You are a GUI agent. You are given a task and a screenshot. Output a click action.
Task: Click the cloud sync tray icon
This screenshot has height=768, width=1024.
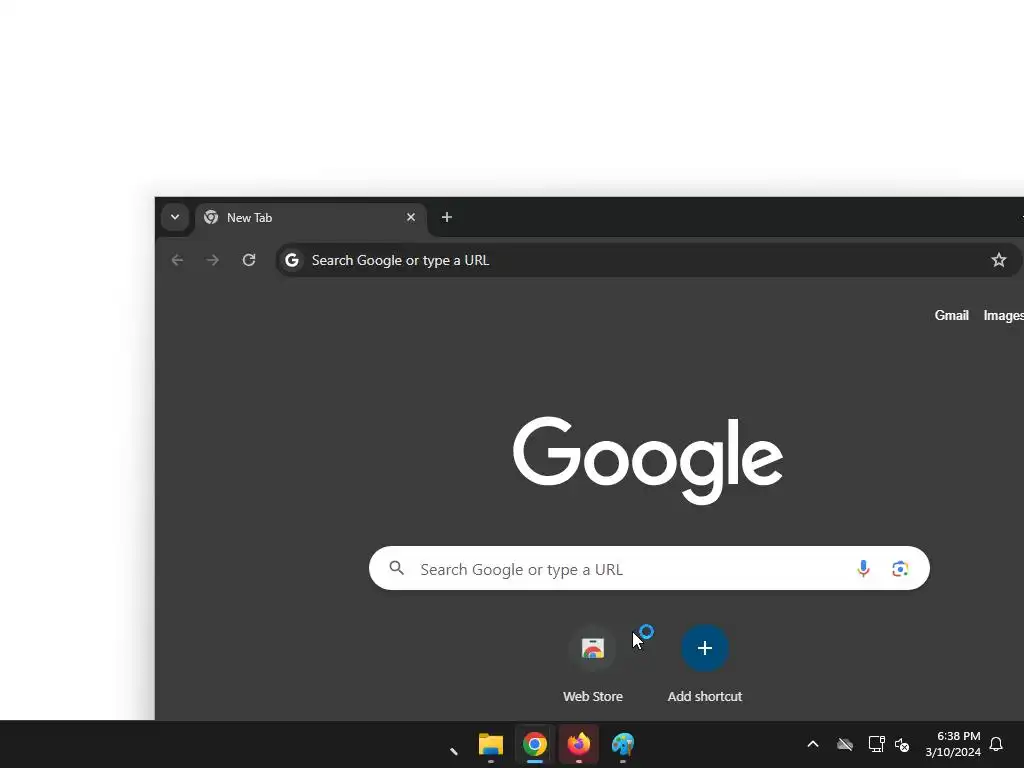(845, 744)
